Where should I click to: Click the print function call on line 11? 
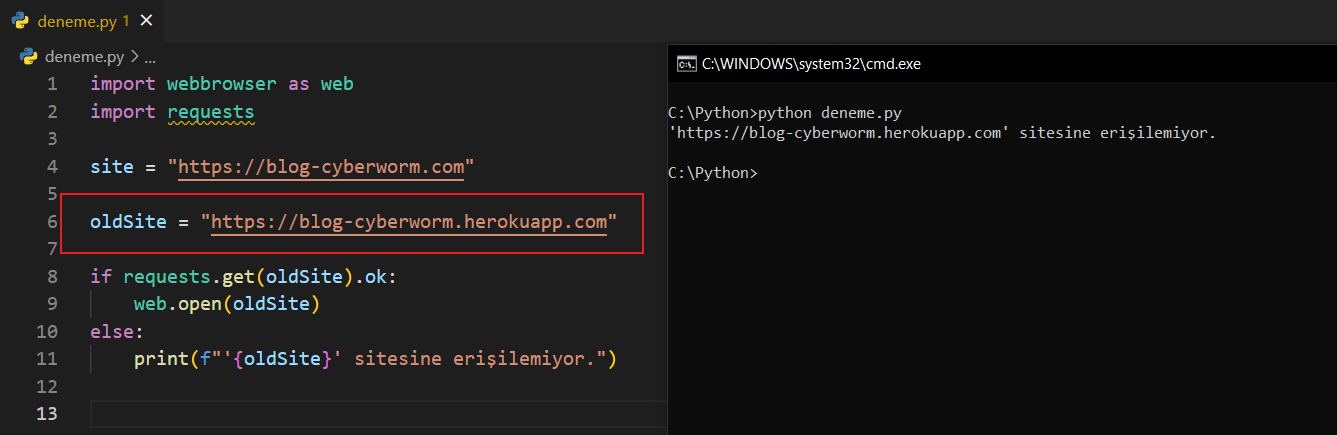coord(155,358)
